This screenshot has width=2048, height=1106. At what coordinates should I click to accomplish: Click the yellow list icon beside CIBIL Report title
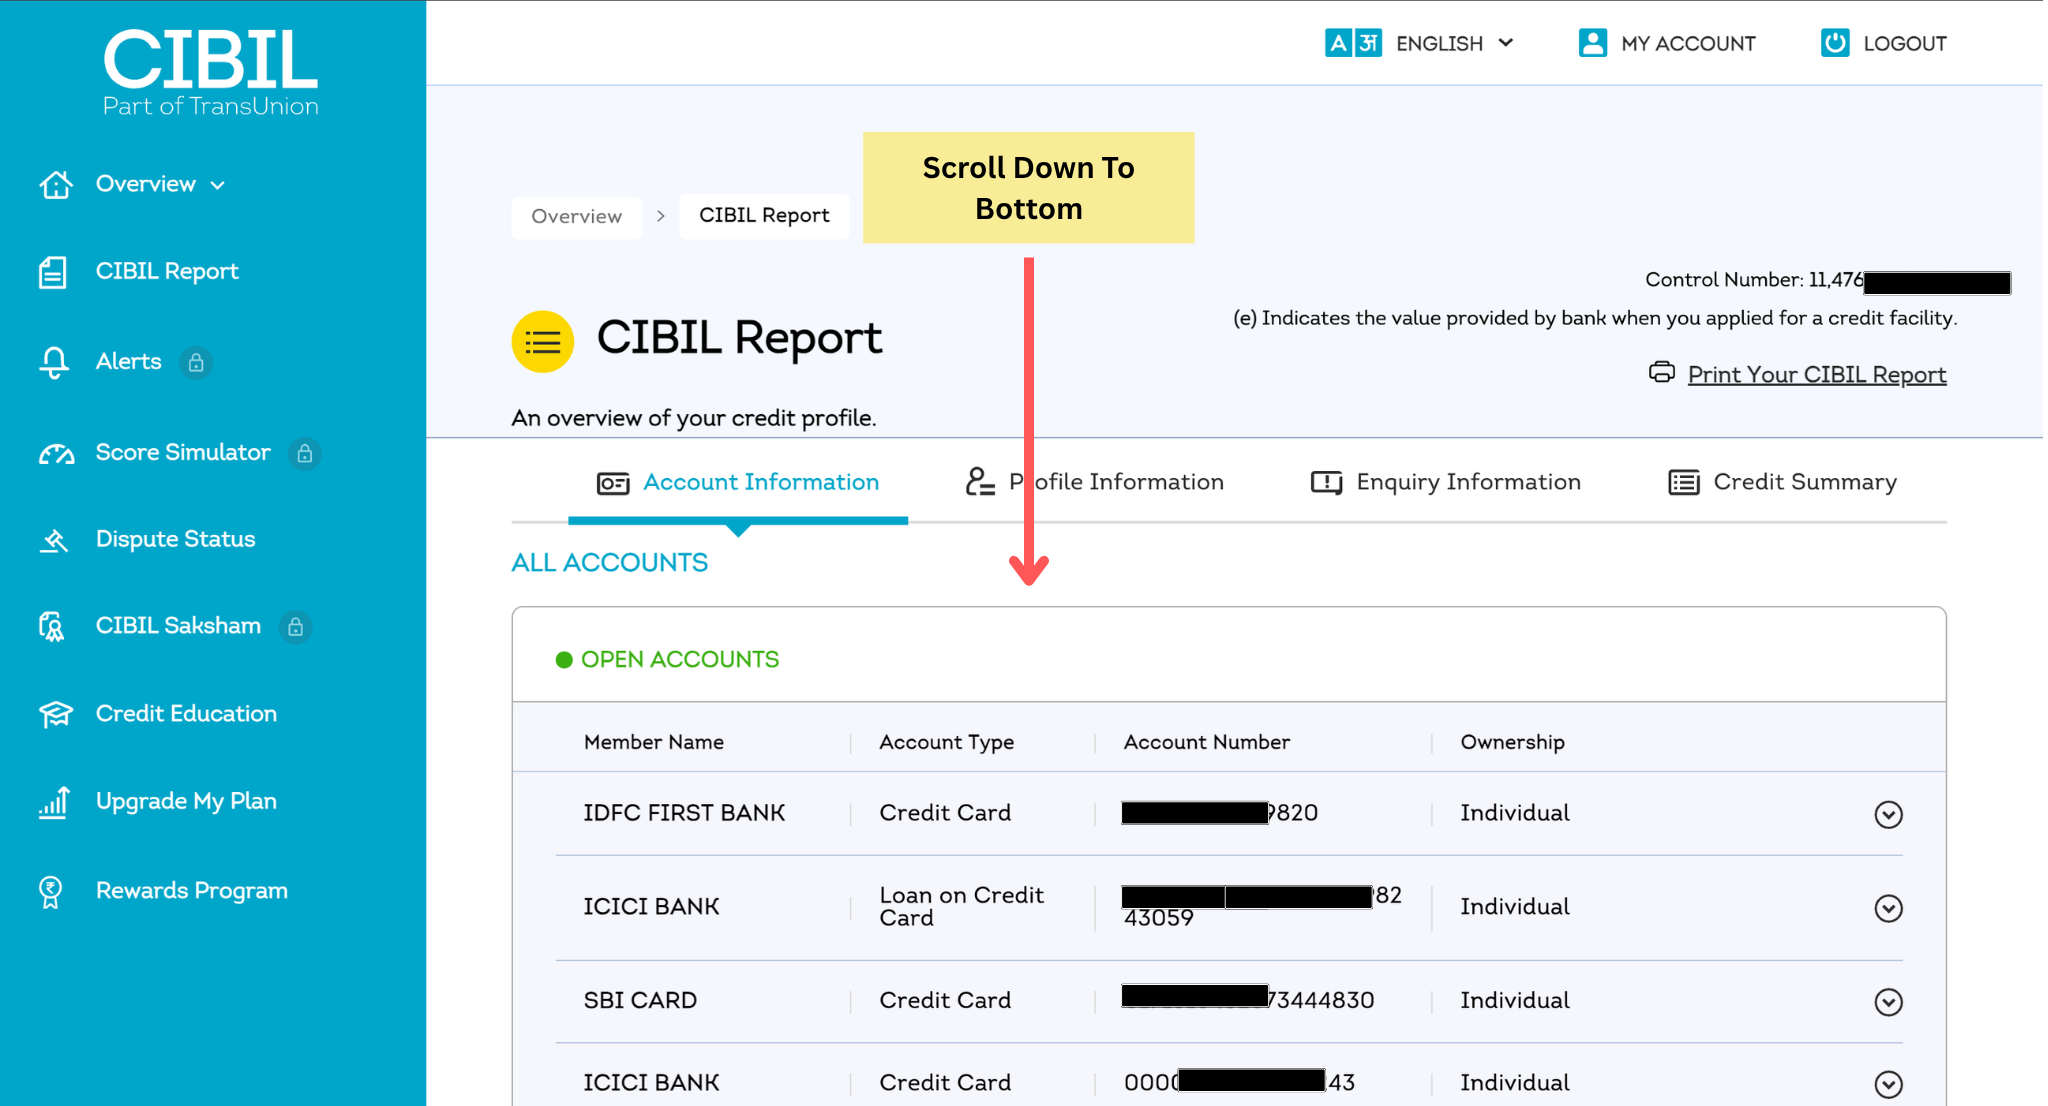[x=542, y=342]
